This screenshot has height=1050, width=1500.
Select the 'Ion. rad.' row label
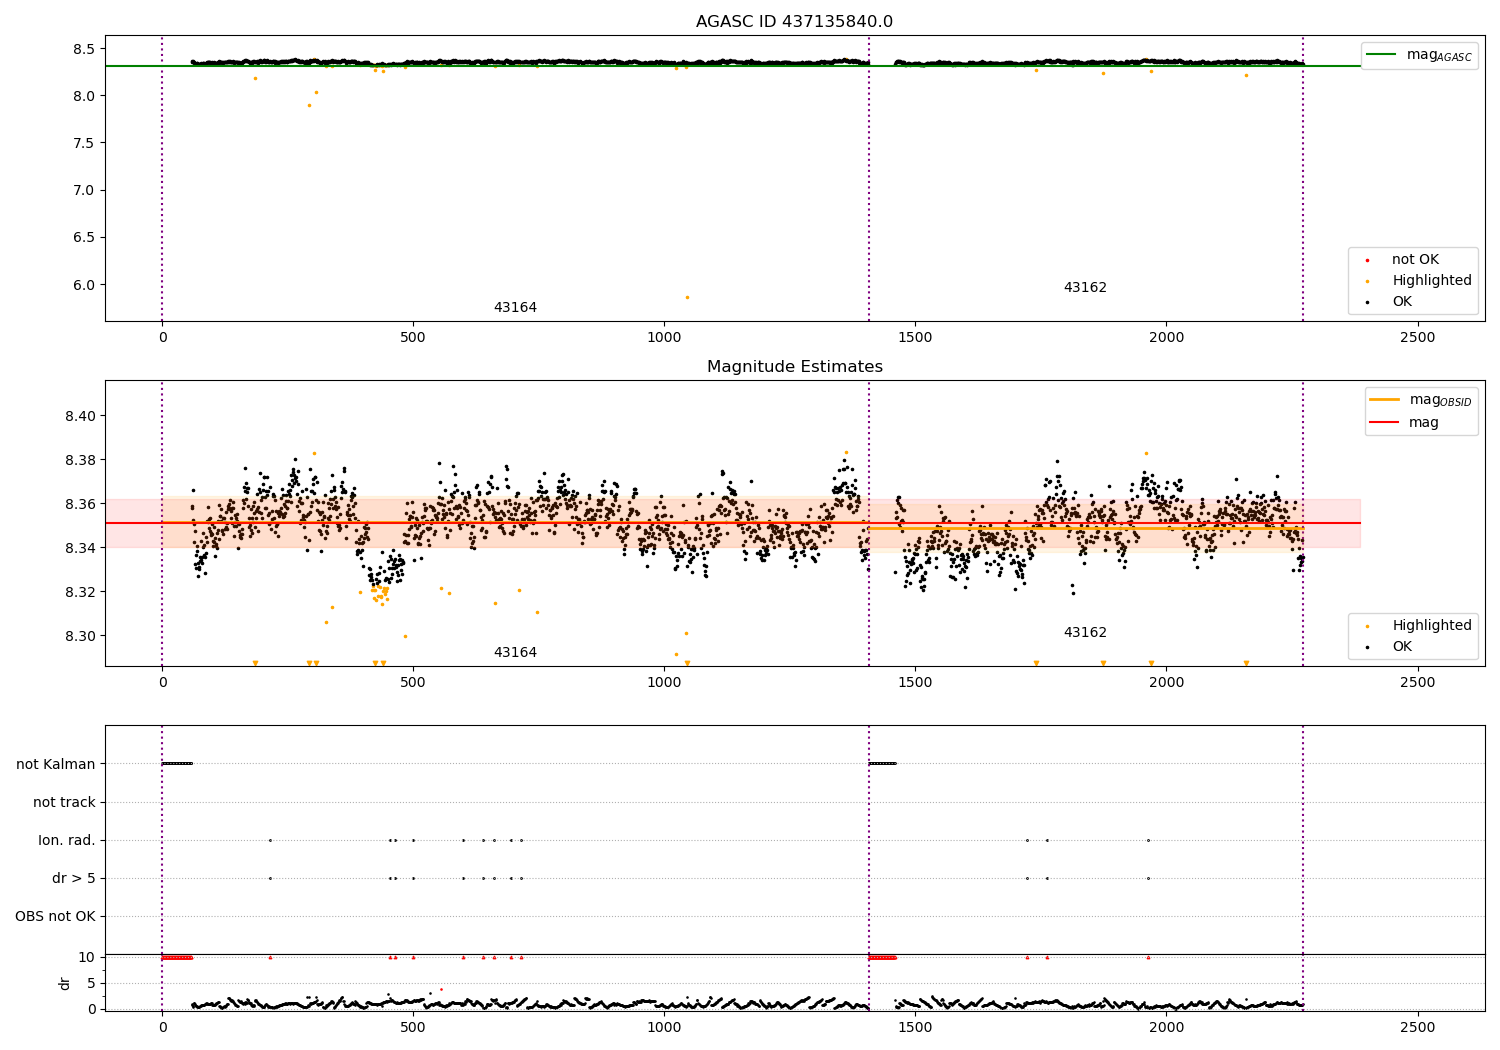pyautogui.click(x=67, y=840)
